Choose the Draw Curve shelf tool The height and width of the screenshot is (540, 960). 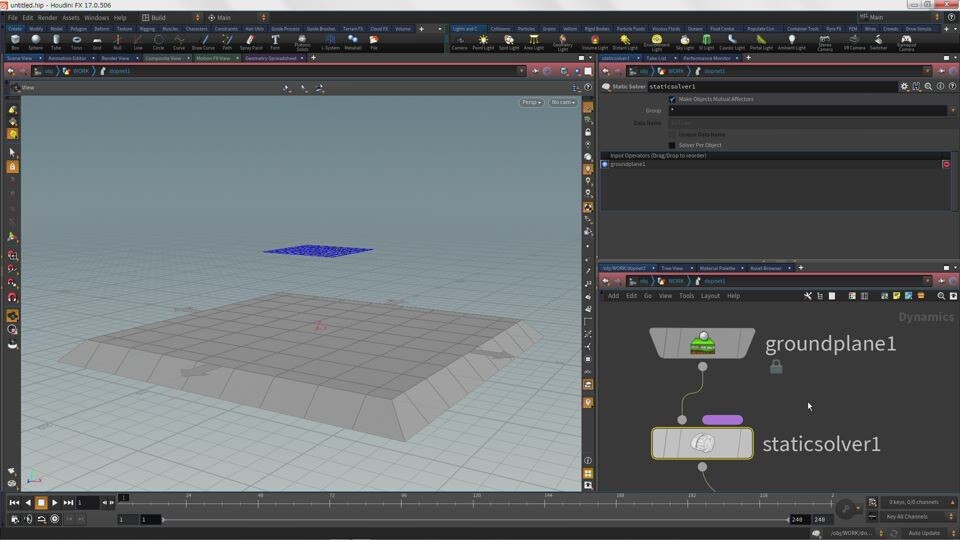pyautogui.click(x=203, y=42)
